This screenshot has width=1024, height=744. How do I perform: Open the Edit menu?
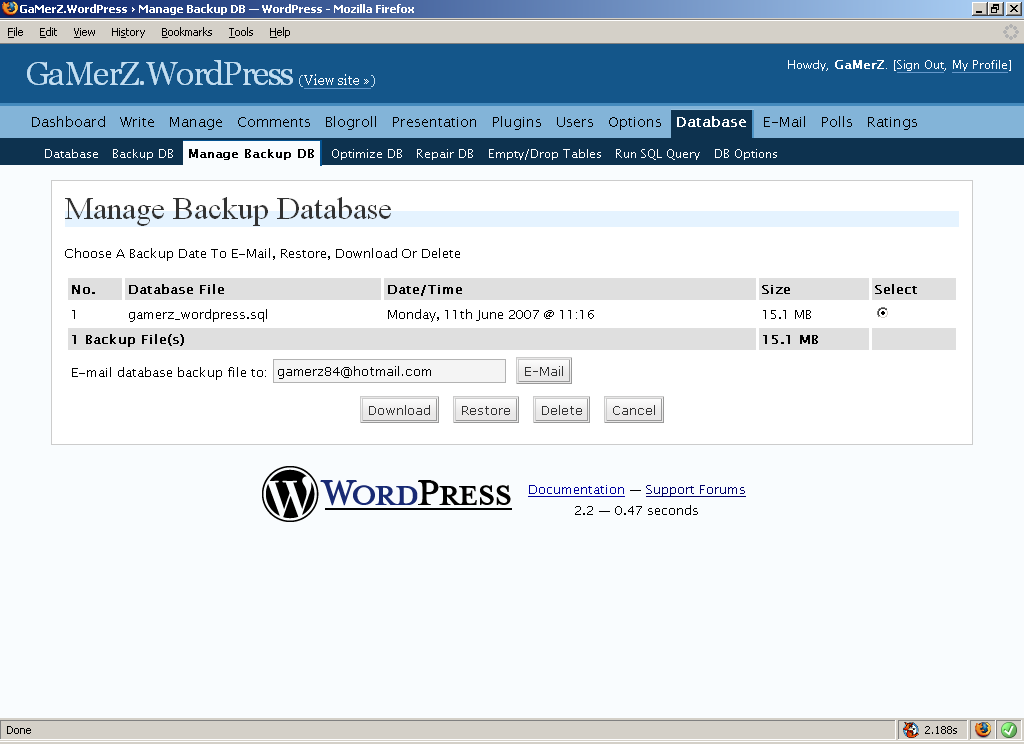point(48,32)
